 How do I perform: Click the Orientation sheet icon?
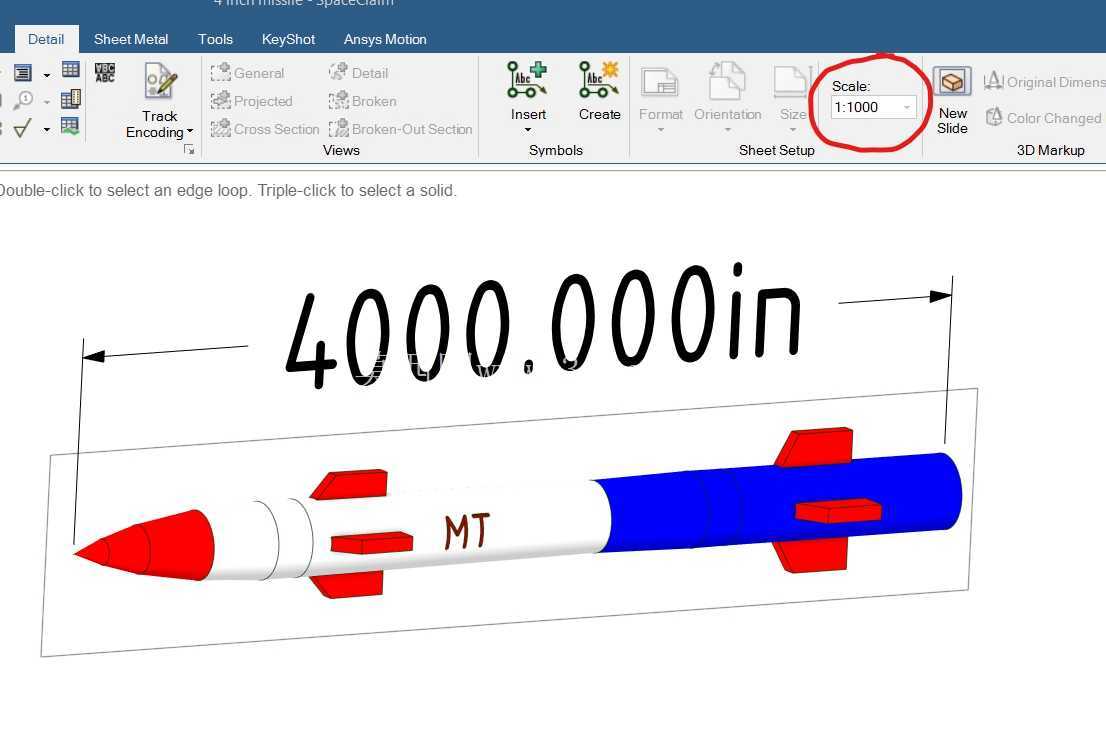[x=727, y=80]
